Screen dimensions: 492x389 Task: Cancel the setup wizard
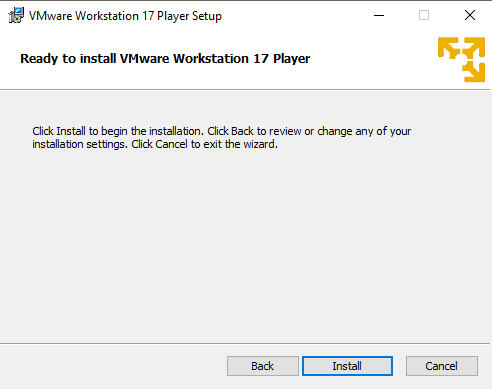[x=442, y=366]
